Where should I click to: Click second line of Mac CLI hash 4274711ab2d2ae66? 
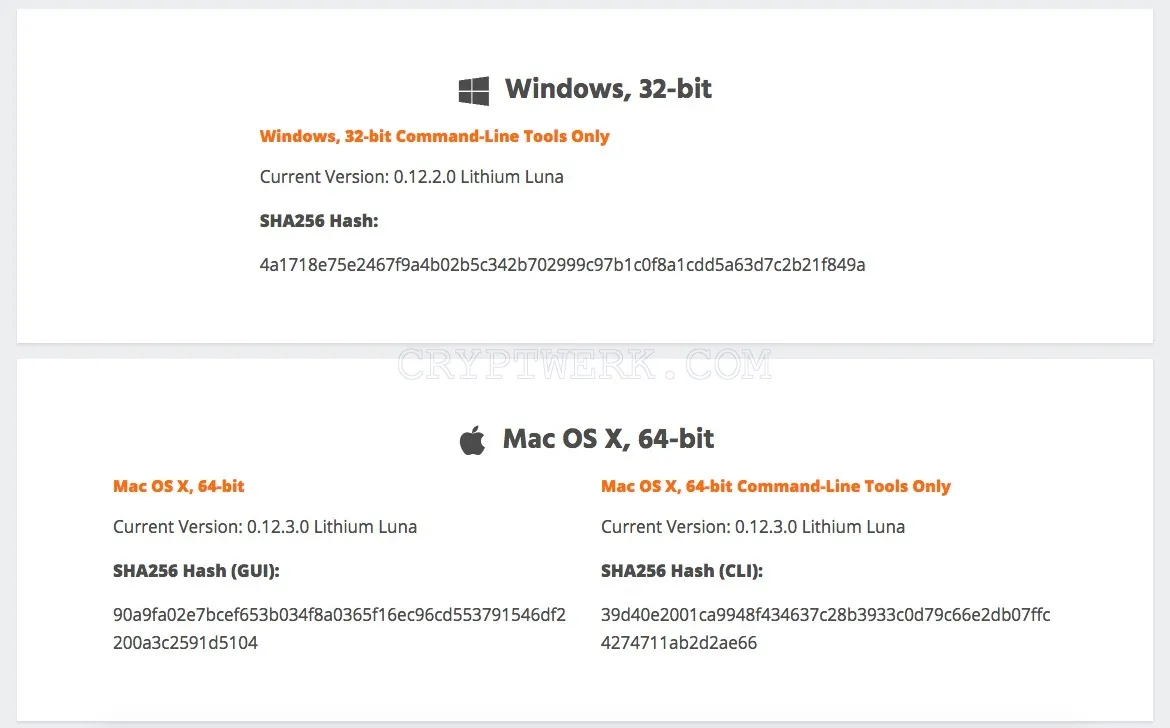[x=679, y=643]
